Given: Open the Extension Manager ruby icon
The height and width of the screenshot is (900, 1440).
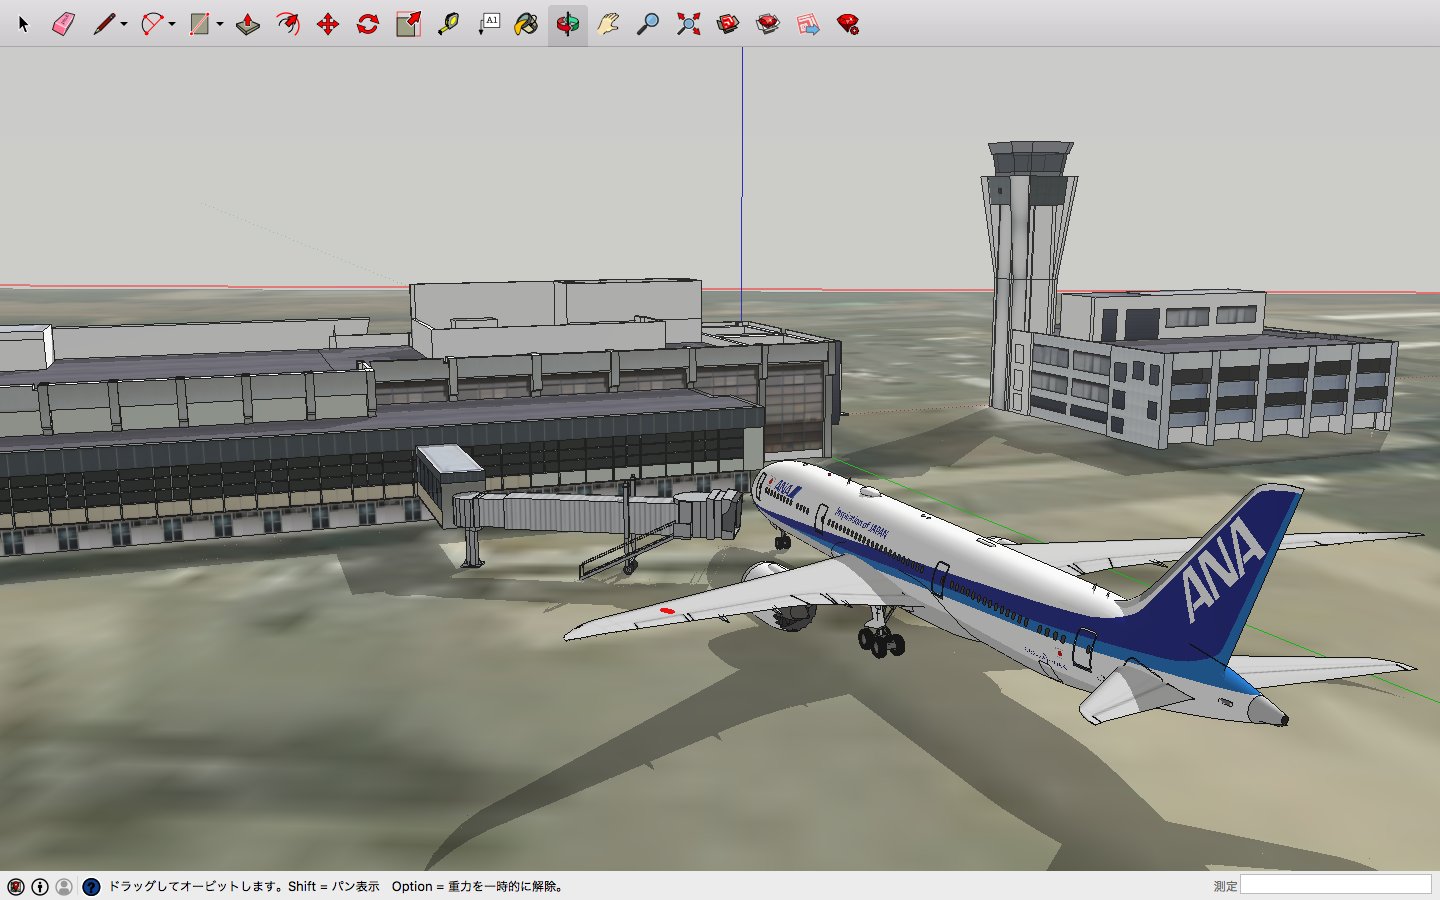Looking at the screenshot, I should (x=848, y=24).
